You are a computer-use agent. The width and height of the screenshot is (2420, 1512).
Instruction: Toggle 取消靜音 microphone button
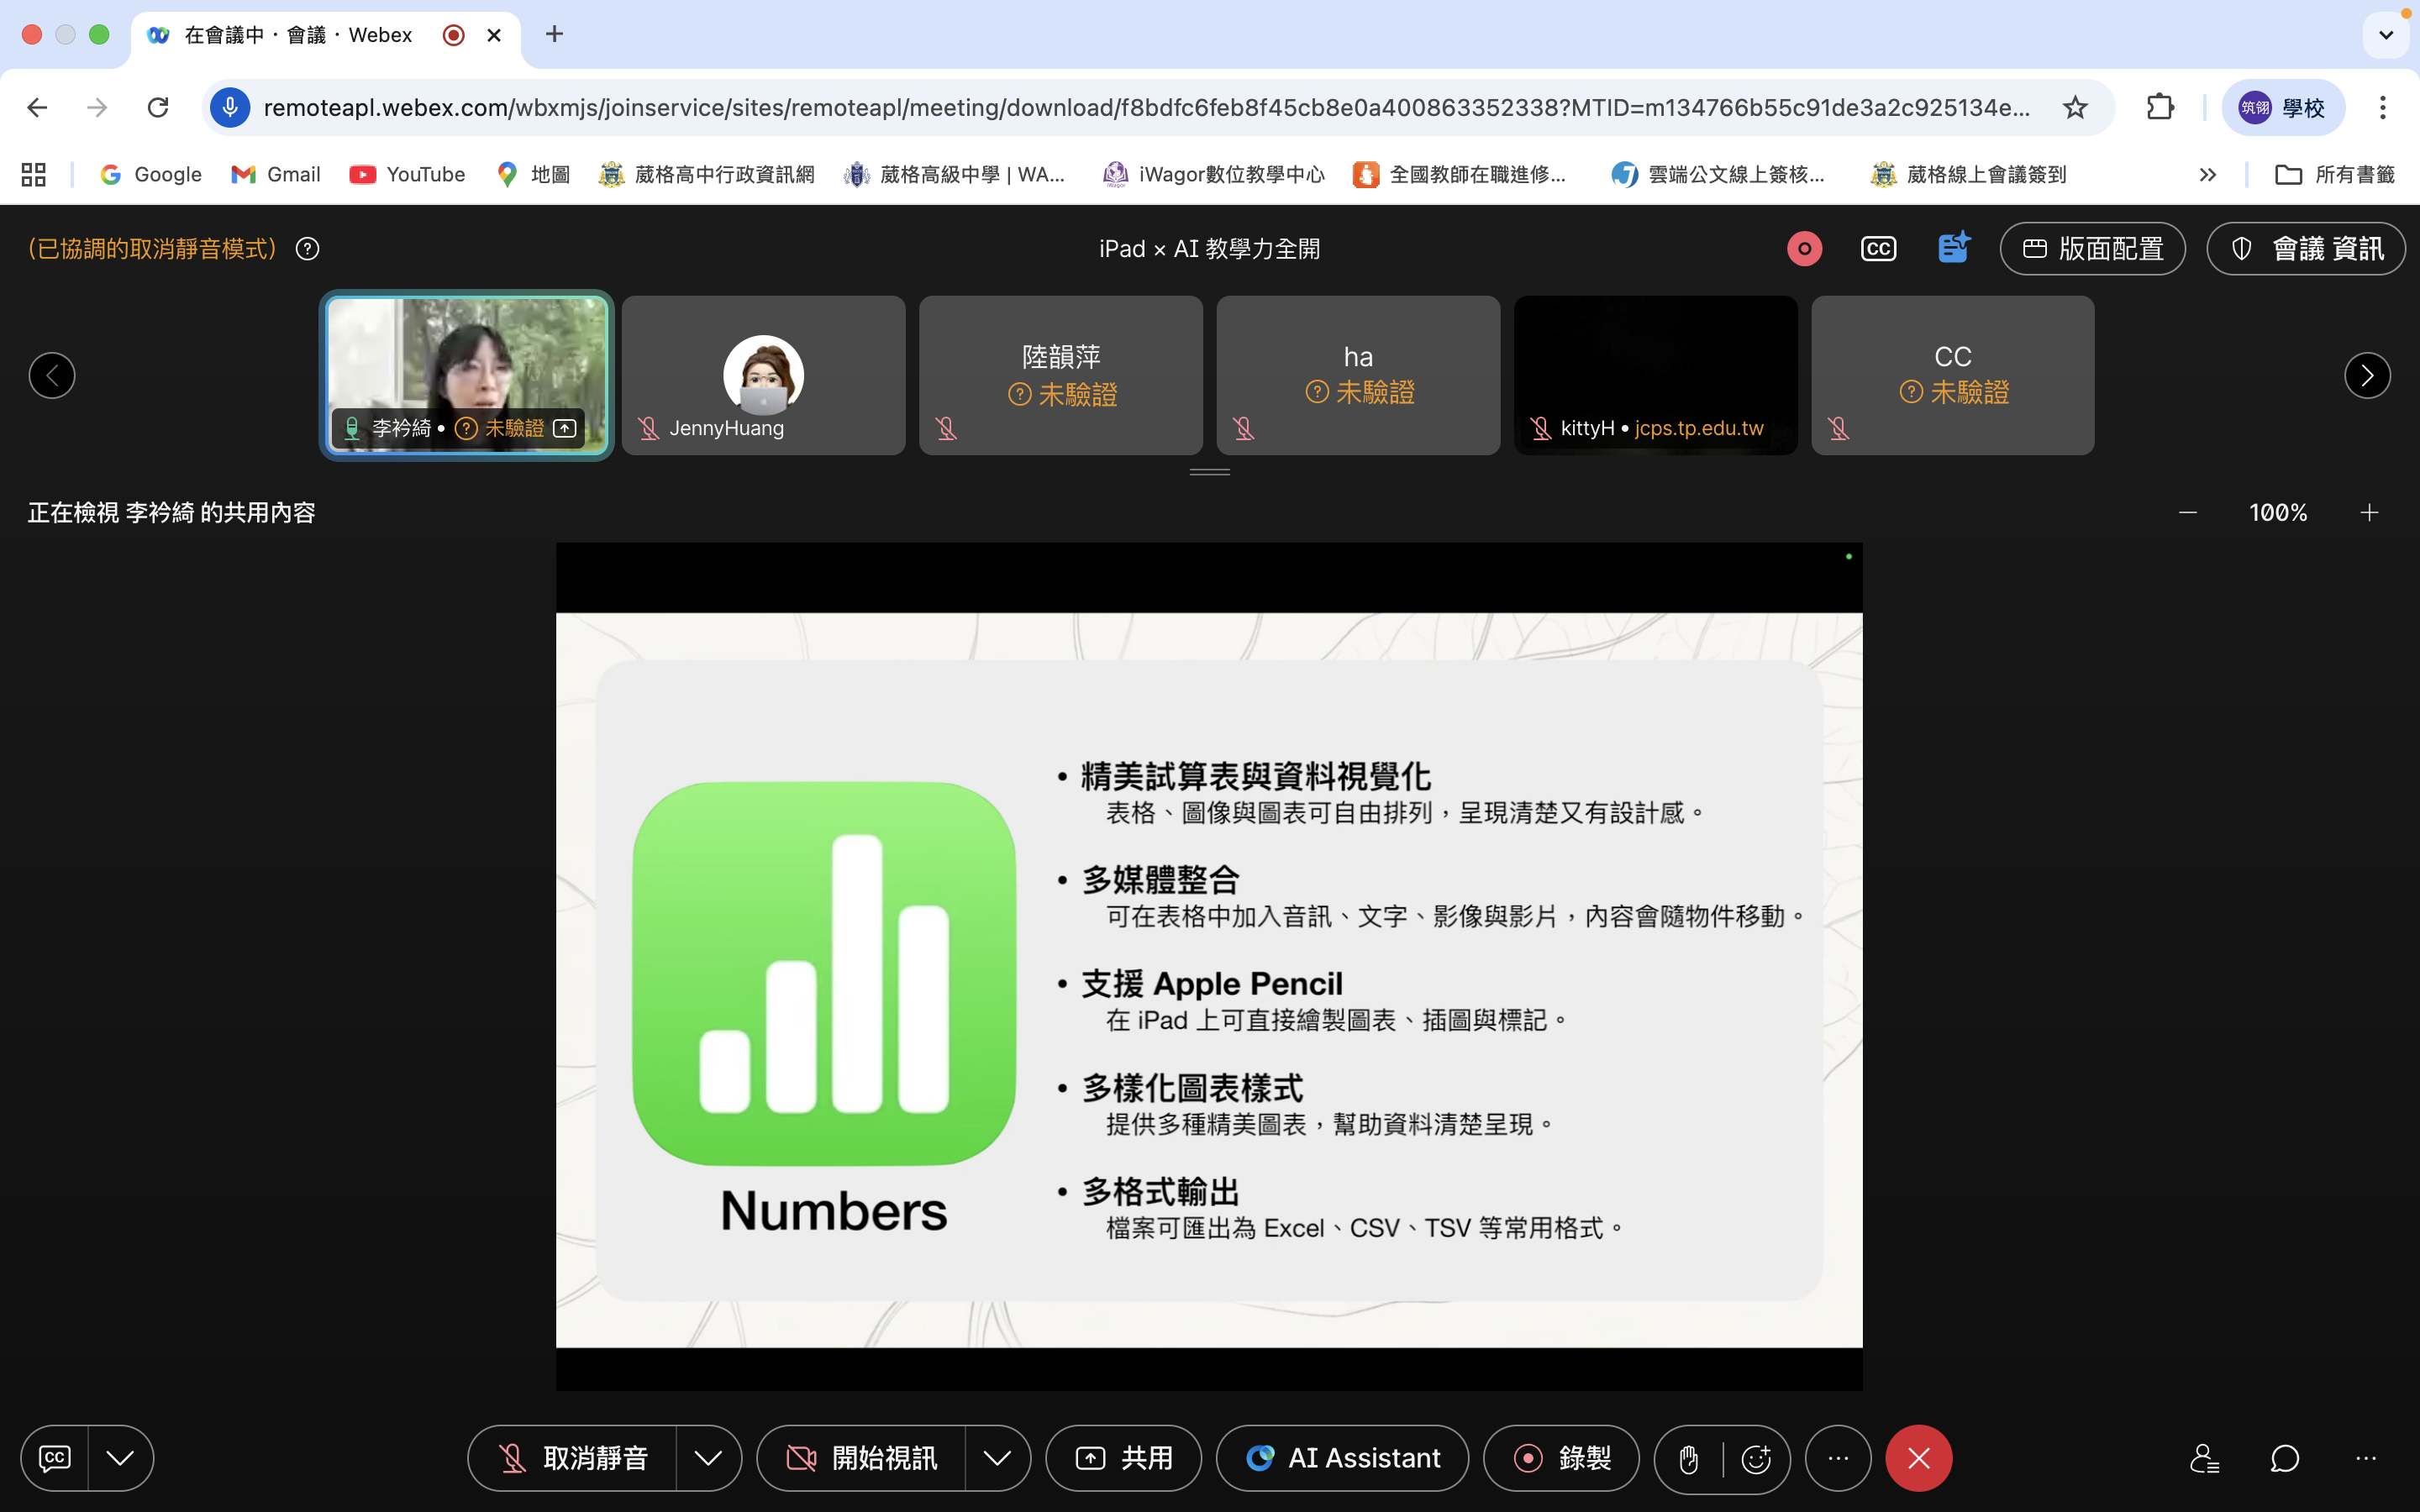click(574, 1459)
